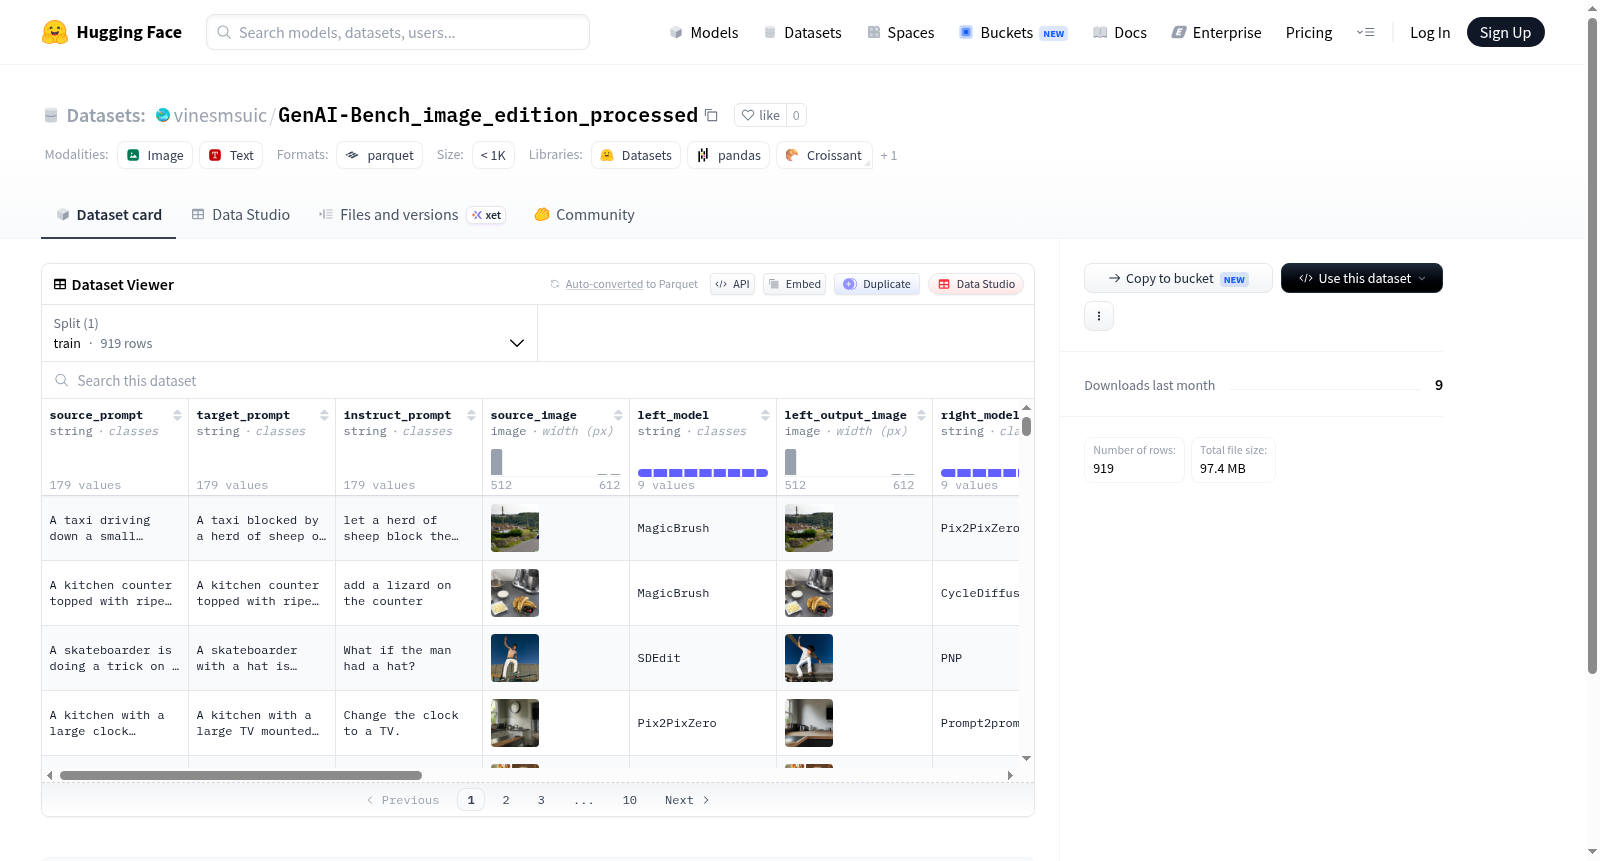Viewport: 1600px width, 861px height.
Task: Click the Copy to bucket button
Action: [x=1178, y=278]
